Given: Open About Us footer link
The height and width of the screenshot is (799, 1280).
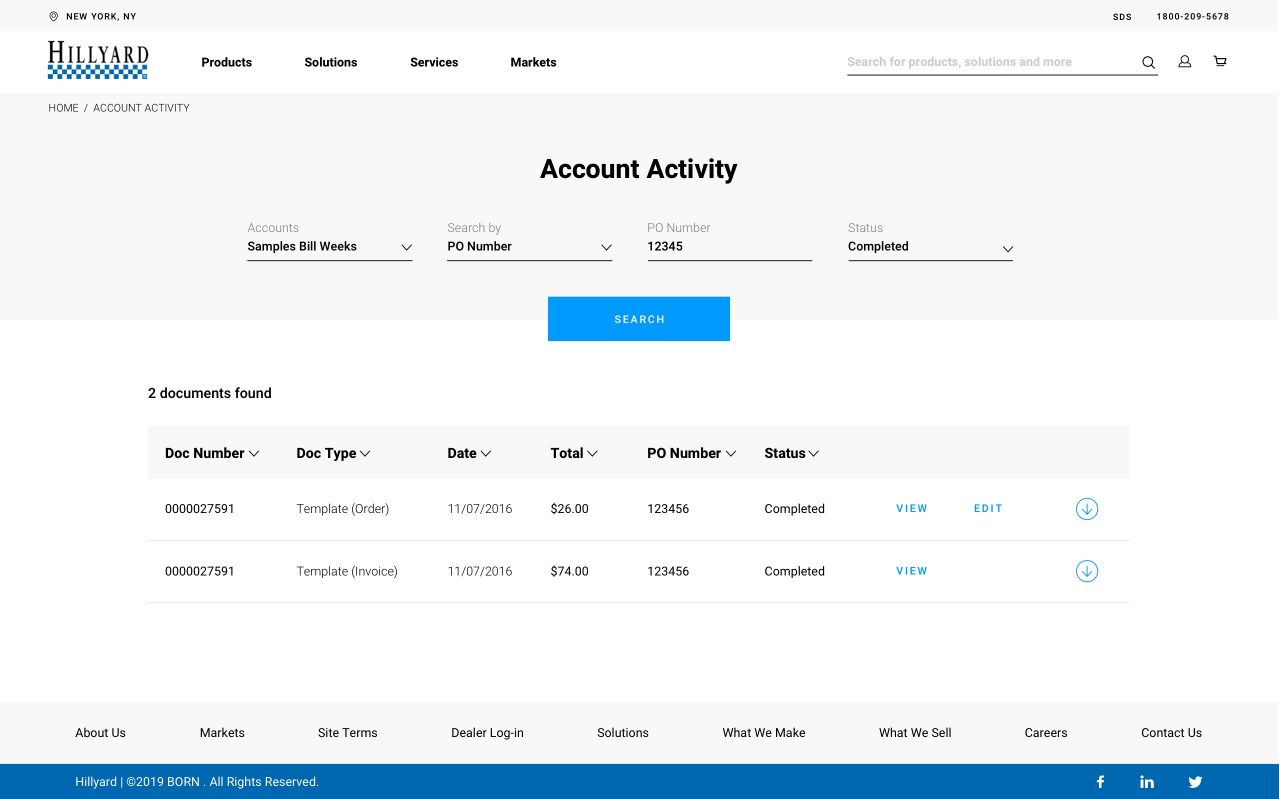Looking at the screenshot, I should point(100,733).
